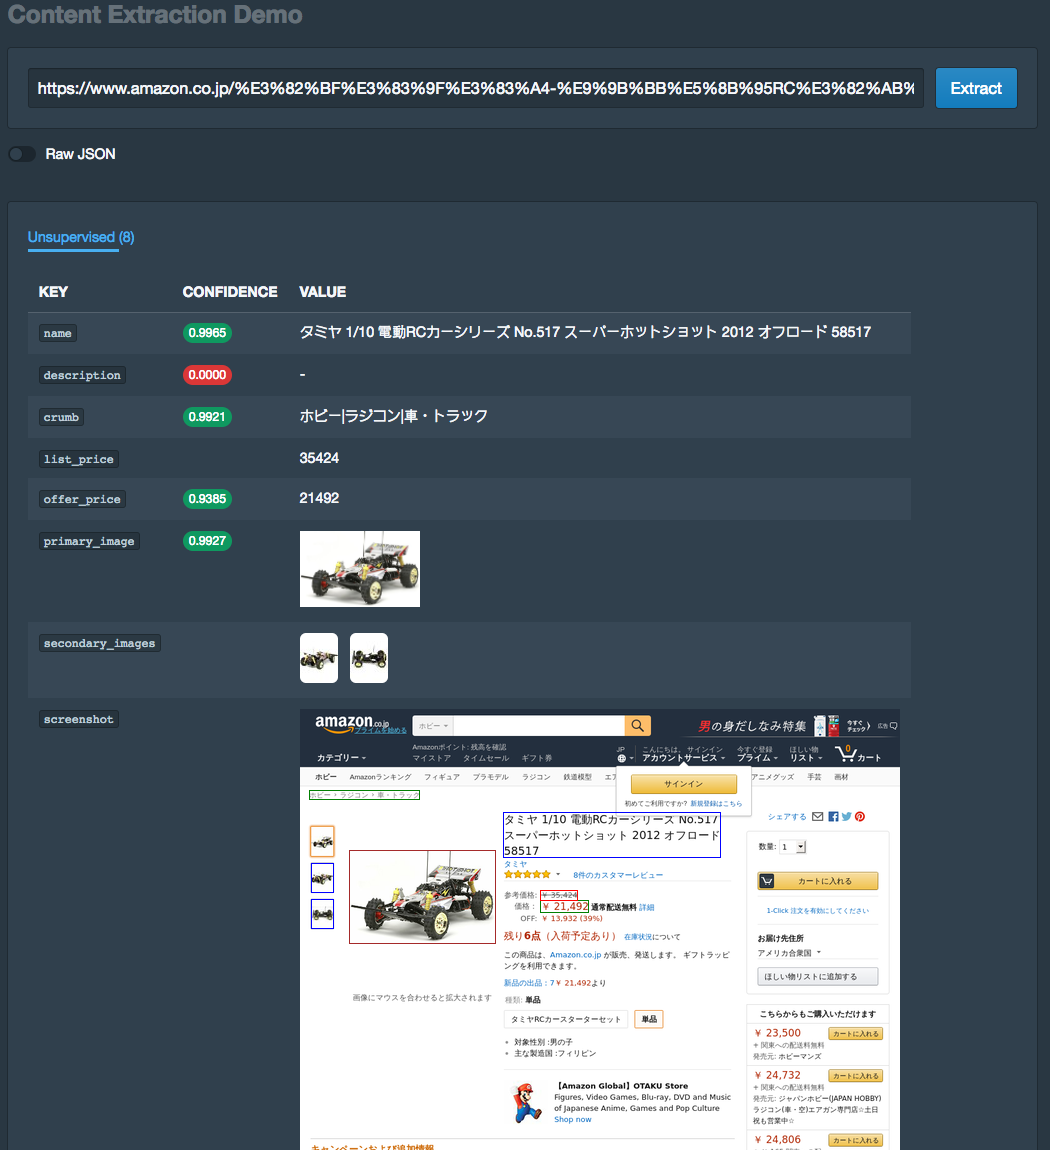The image size is (1050, 1150).
Task: Click the Amazon logo in the page screenshot
Action: (352, 723)
